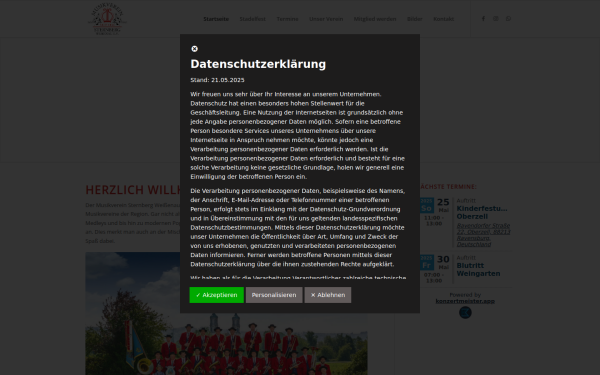The height and width of the screenshot is (375, 600).
Task: Open the WhatsApp icon in the header
Action: (x=508, y=19)
